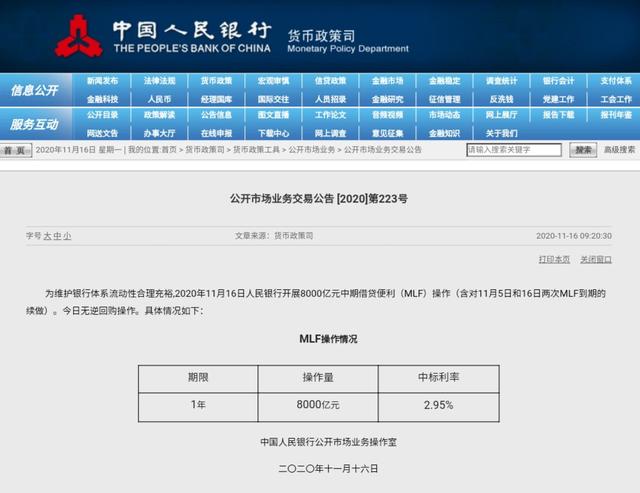Open the 意见征集 menu item
Screen dimensions: 640x493
pyautogui.click(x=387, y=133)
